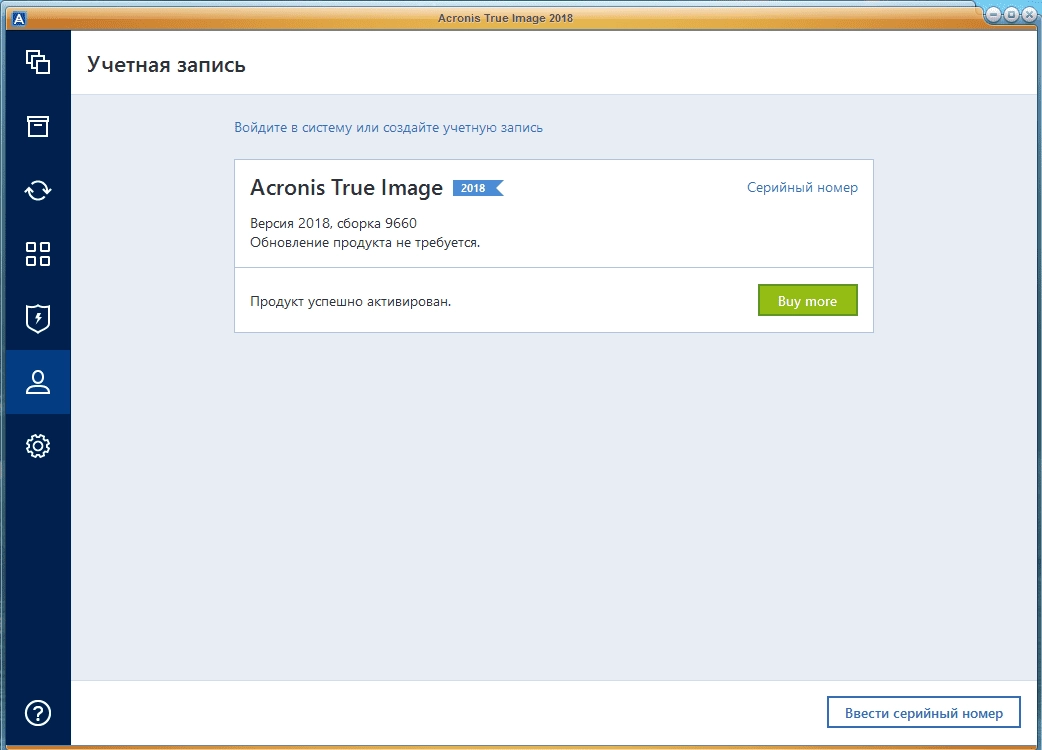Open the Sync section icon

pos(38,191)
